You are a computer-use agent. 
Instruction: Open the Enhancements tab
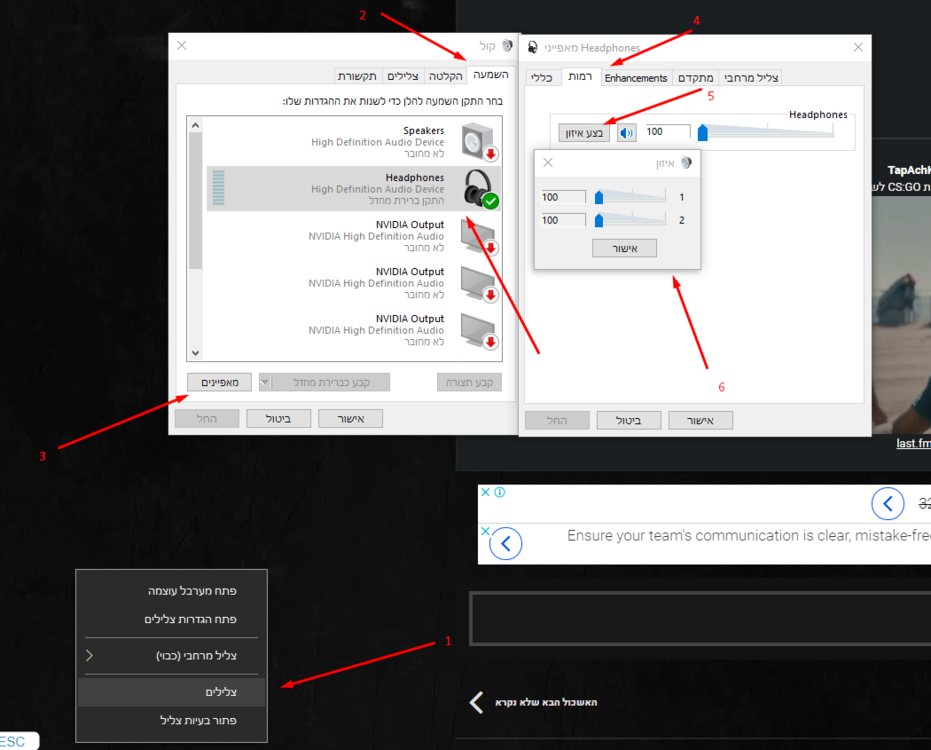point(635,78)
